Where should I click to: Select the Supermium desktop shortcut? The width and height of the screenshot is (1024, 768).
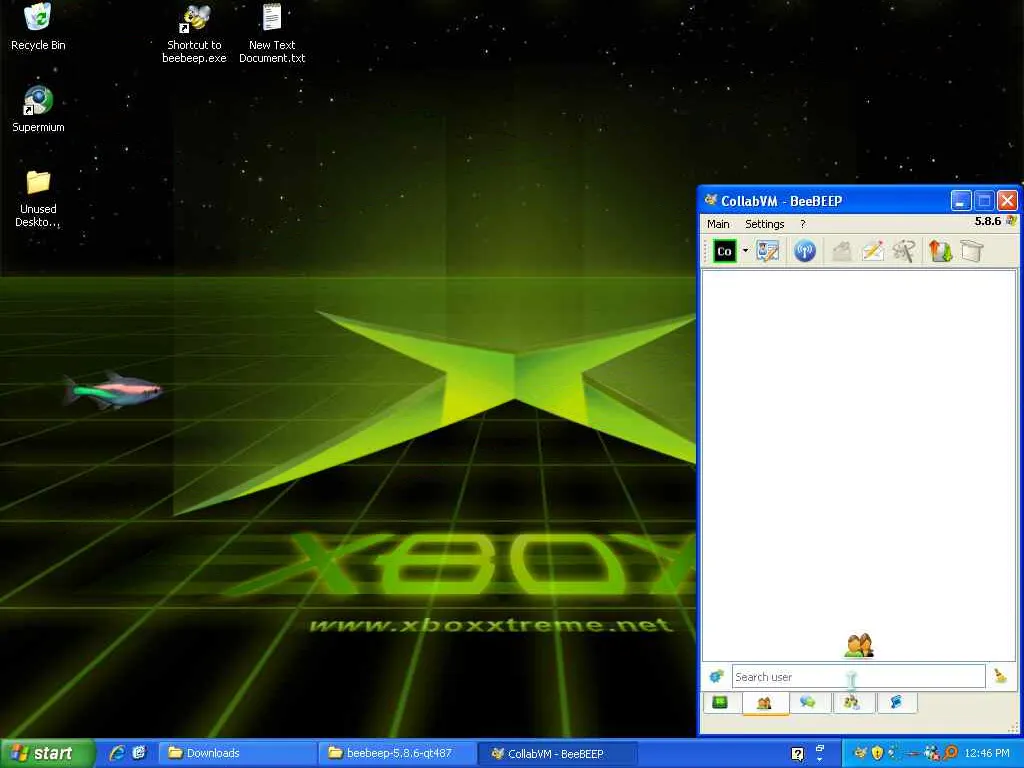click(x=38, y=109)
